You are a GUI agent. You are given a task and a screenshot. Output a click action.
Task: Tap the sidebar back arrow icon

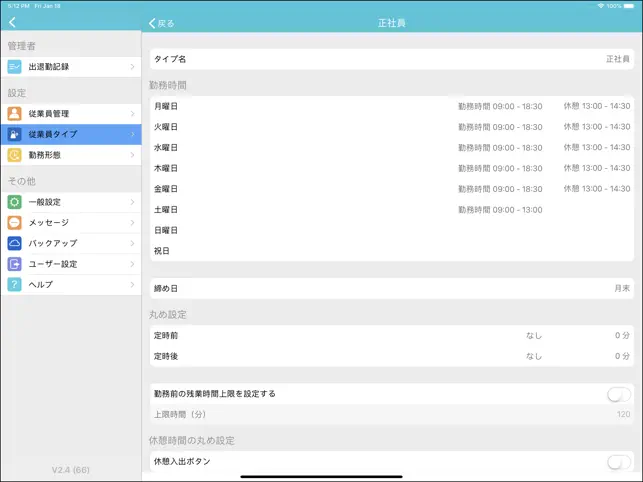pos(12,22)
